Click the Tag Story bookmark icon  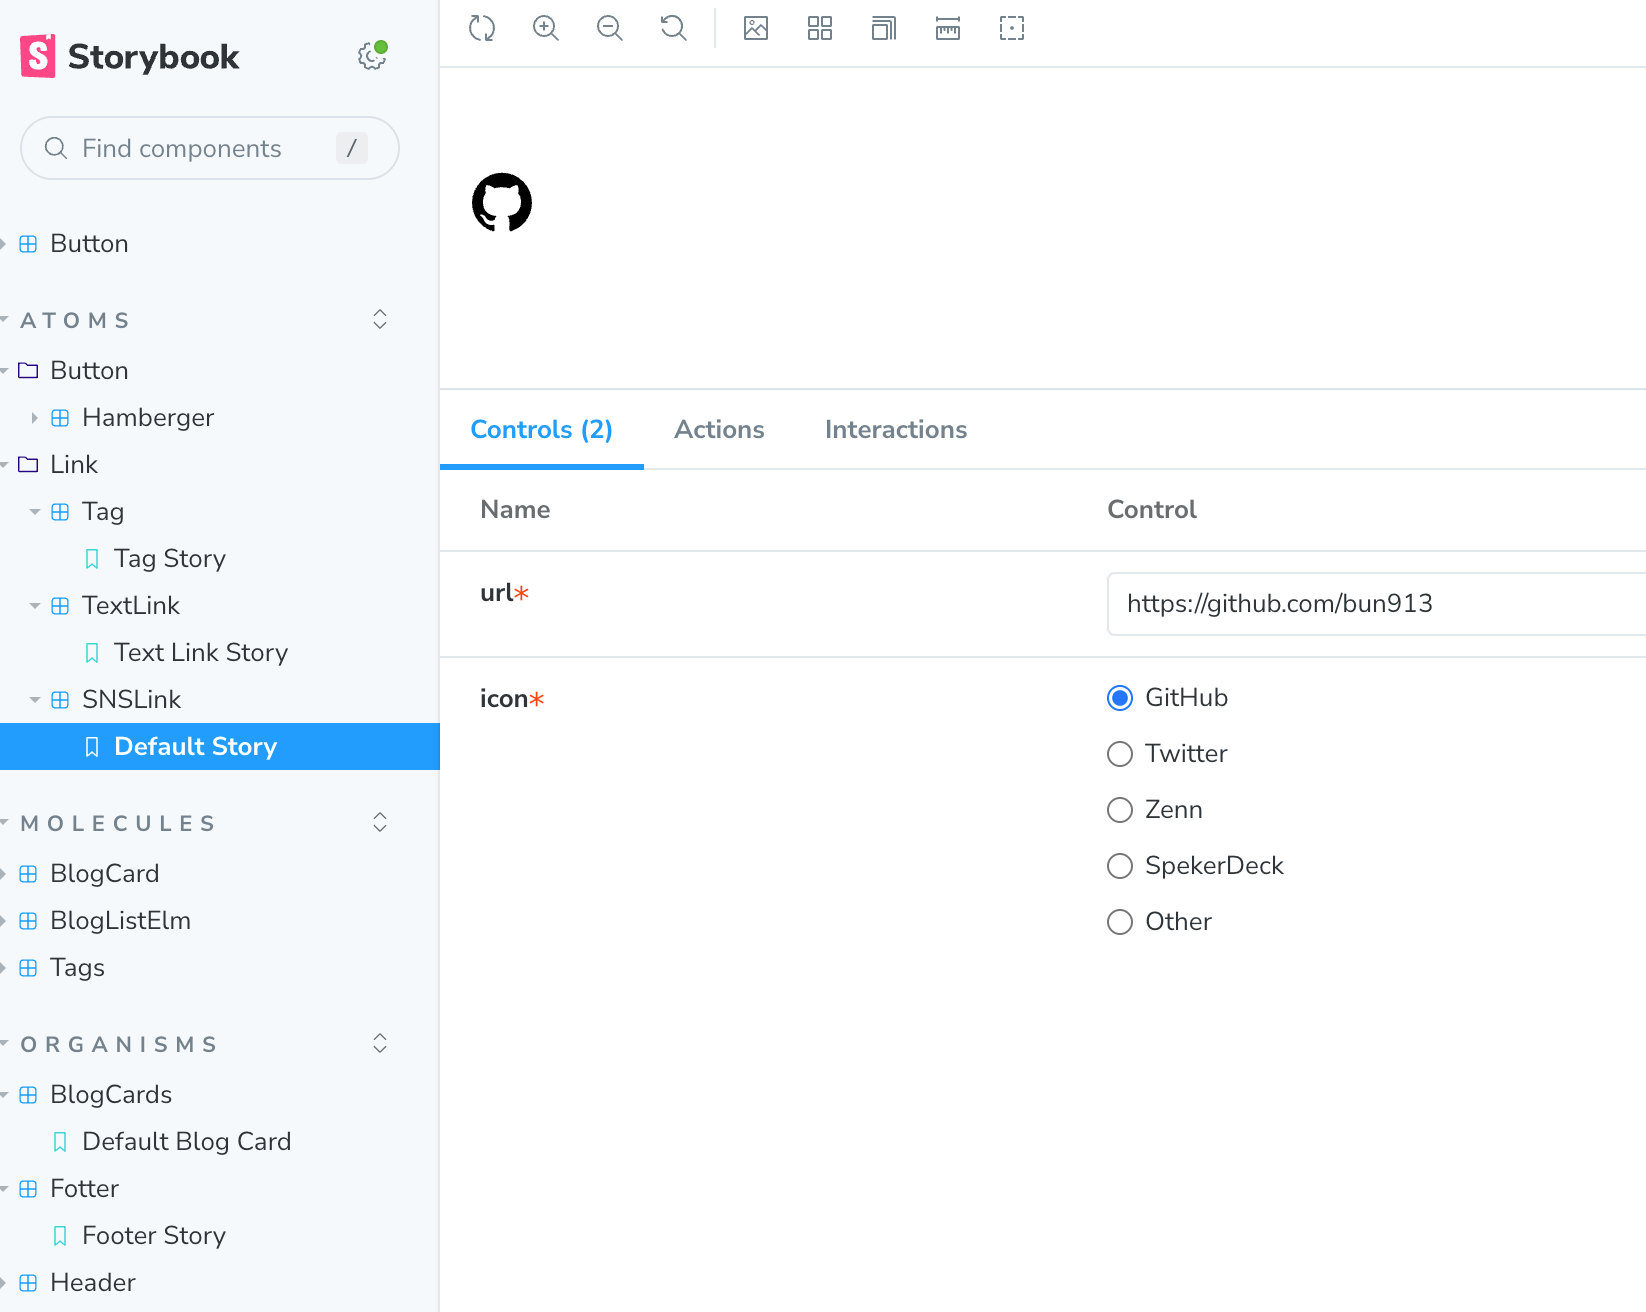(x=92, y=559)
